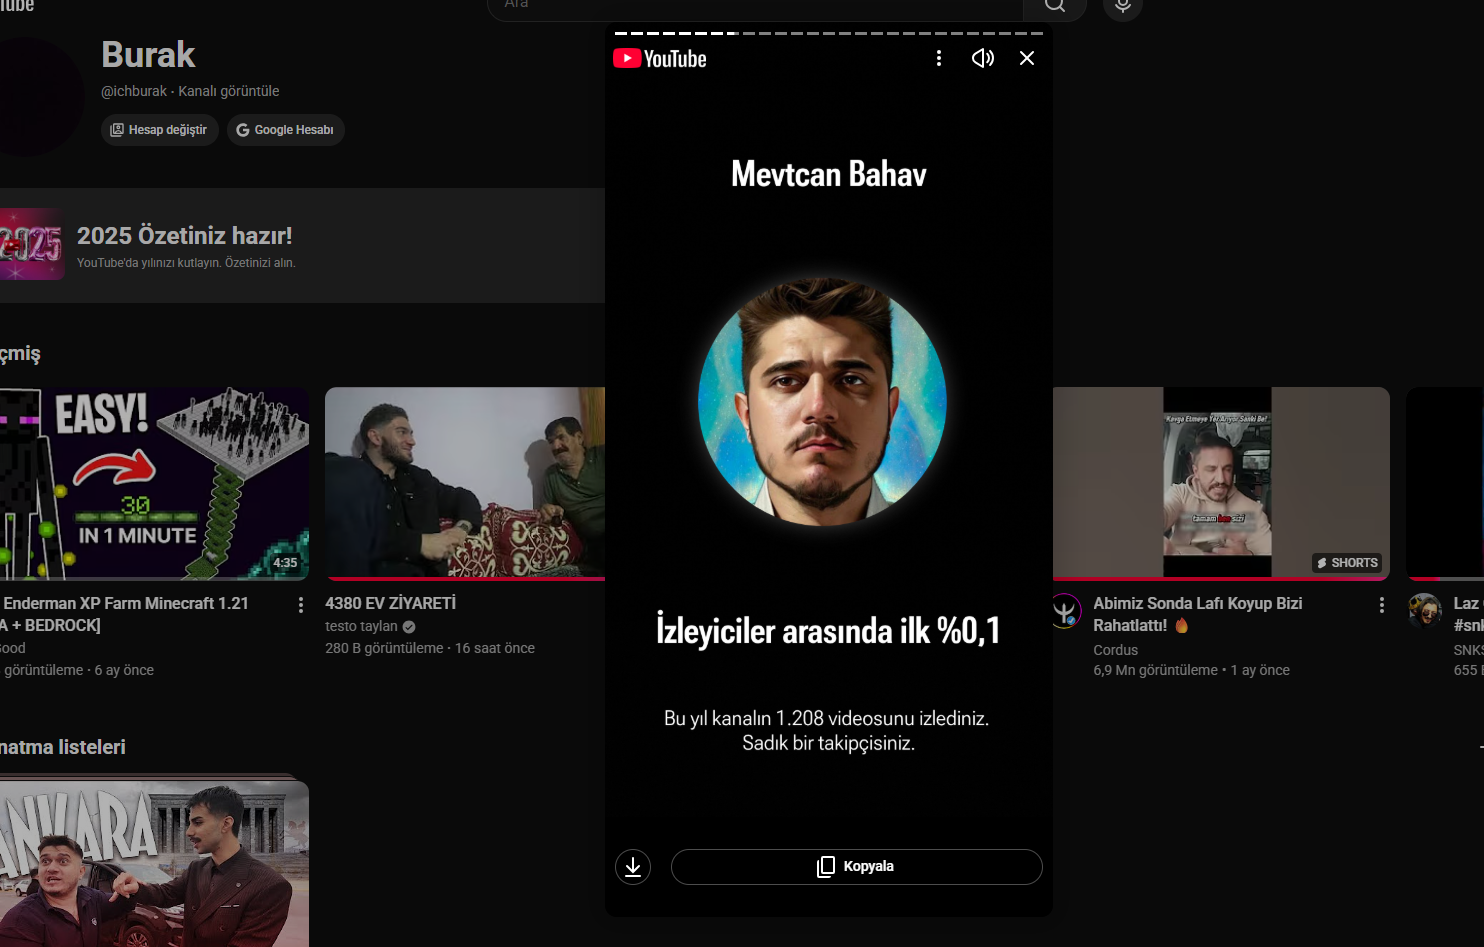The height and width of the screenshot is (947, 1484).
Task: Click Mevtcan Bahav channel avatar
Action: point(822,402)
